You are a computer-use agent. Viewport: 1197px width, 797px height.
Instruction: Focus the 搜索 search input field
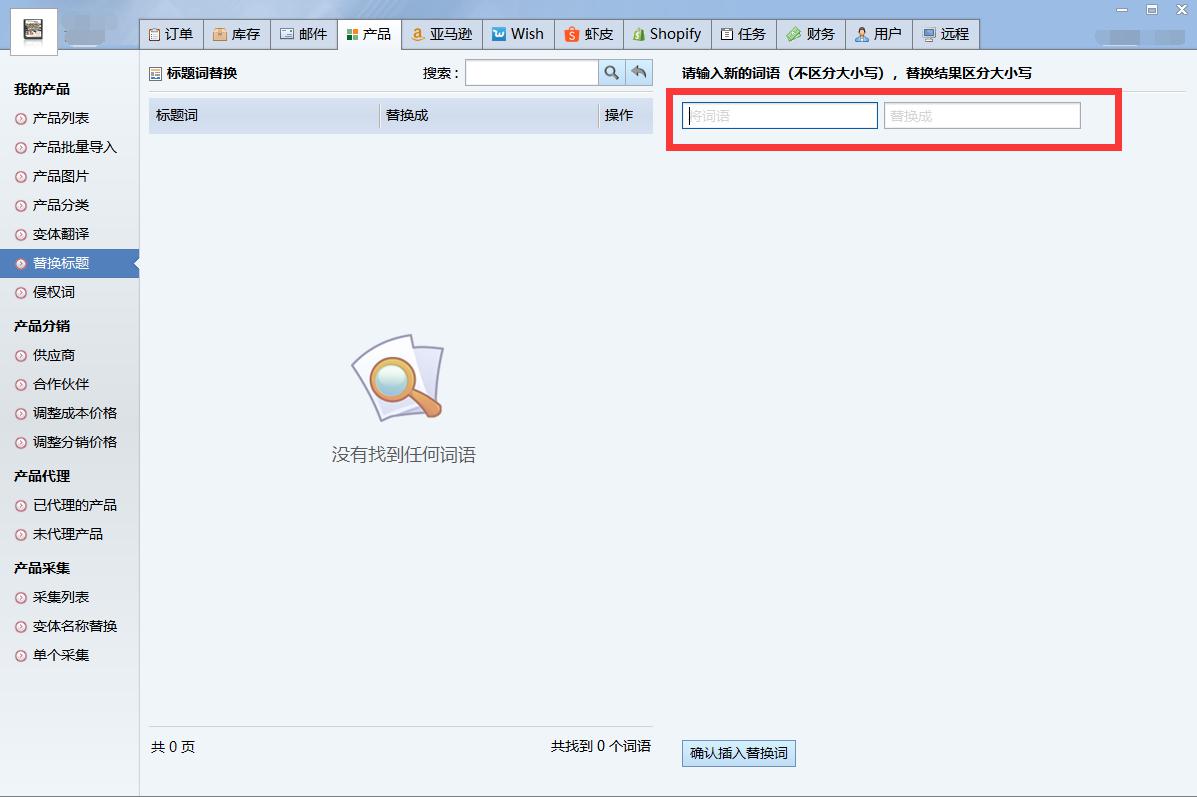531,73
